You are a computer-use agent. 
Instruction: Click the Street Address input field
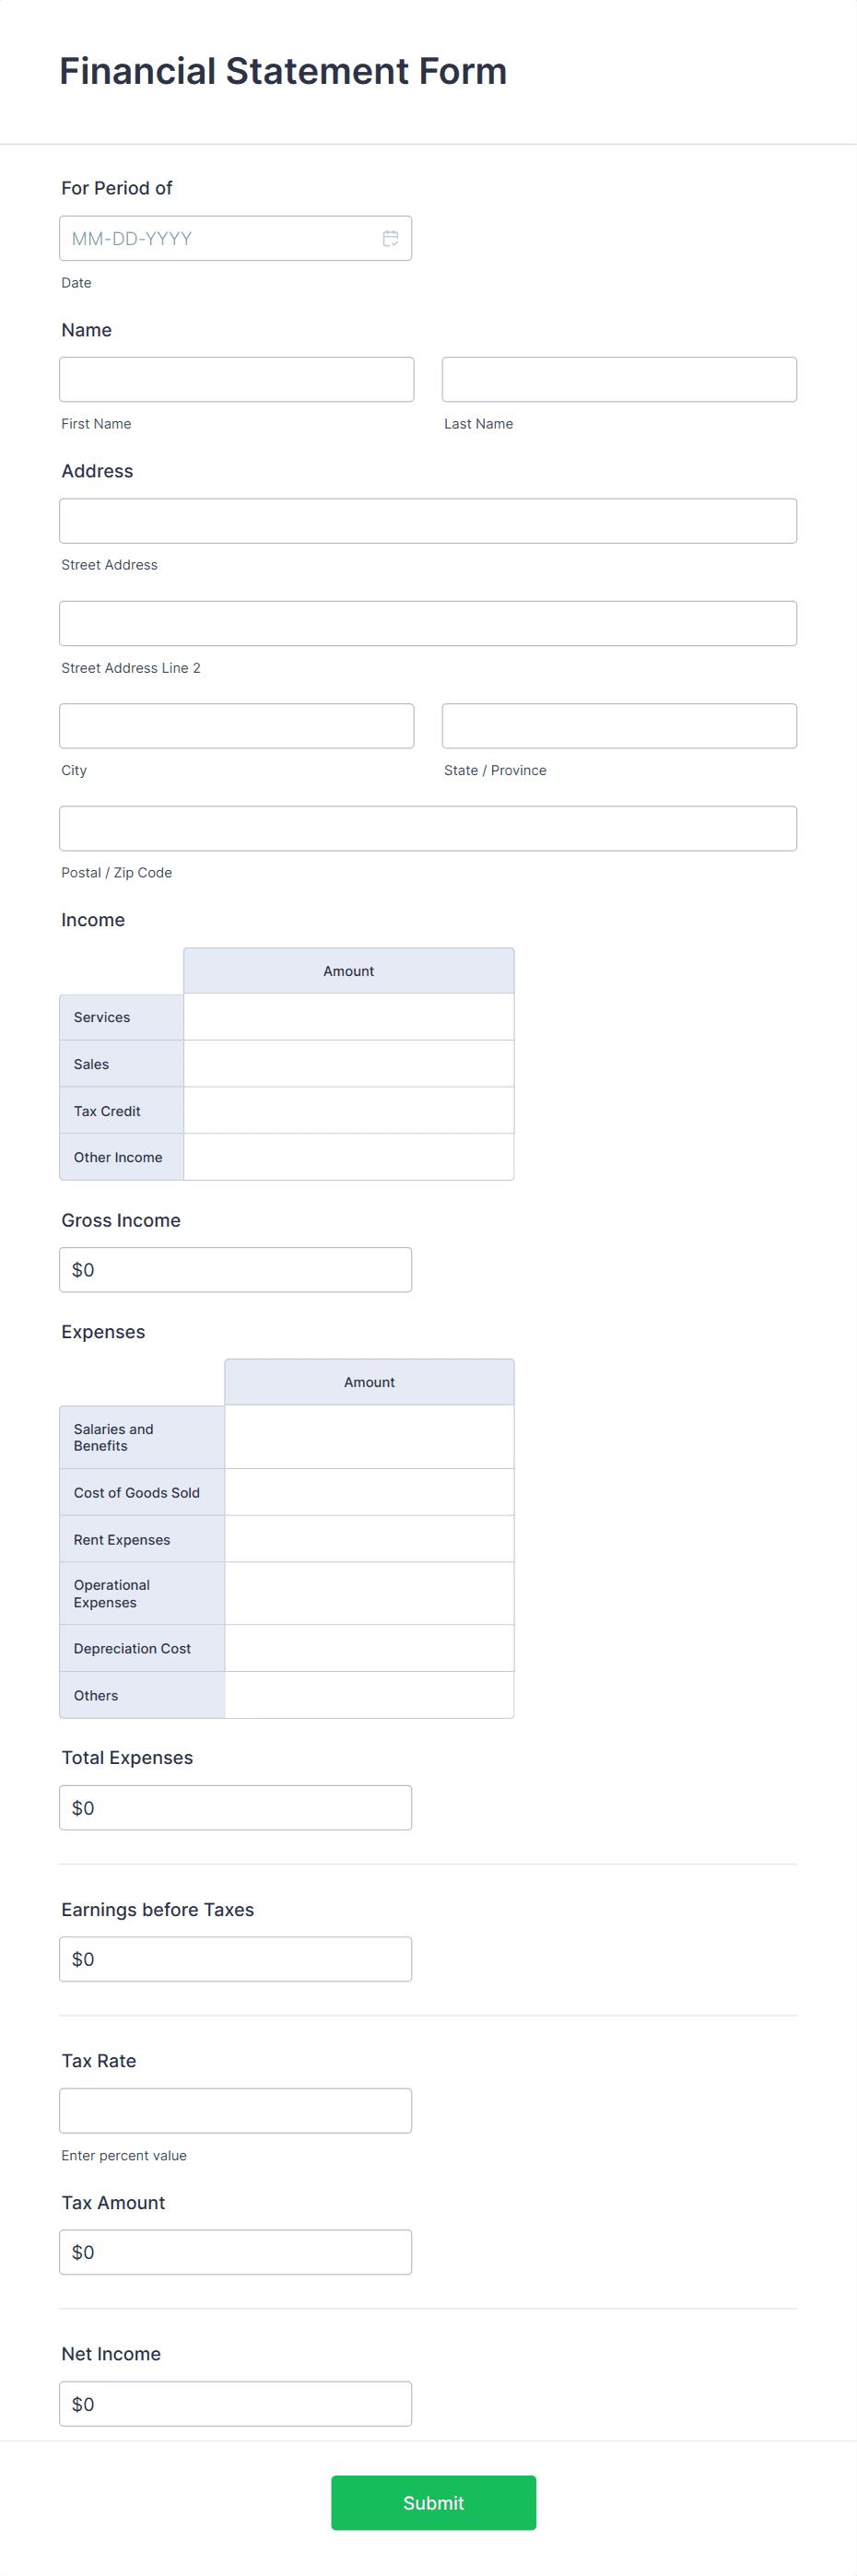(x=428, y=520)
